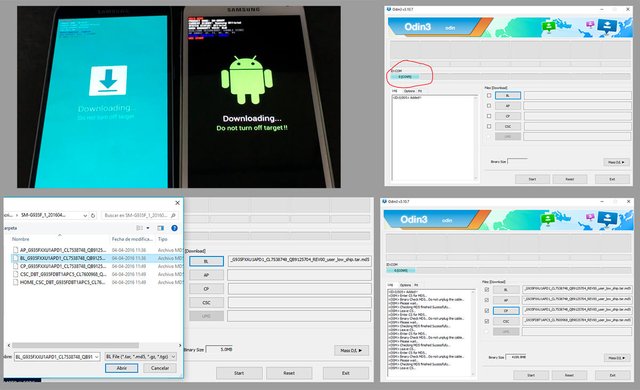Switch to the Options tab in the empty Odin window
The width and height of the screenshot is (640, 390).
[x=409, y=91]
